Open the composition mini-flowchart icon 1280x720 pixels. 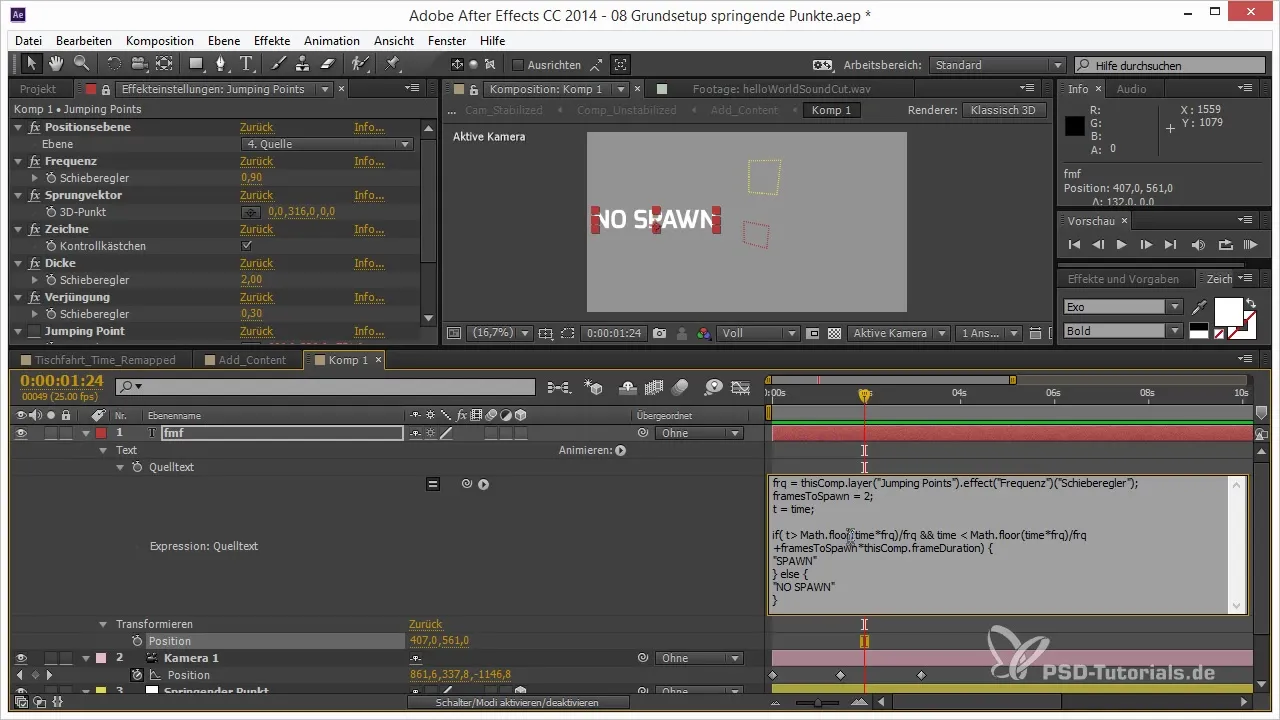(558, 387)
